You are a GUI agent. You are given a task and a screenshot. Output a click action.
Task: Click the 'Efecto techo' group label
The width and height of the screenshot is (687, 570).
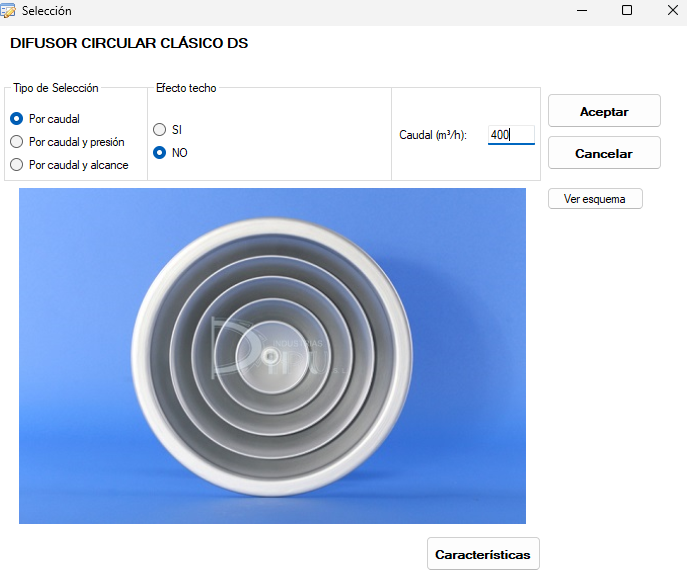[186, 88]
